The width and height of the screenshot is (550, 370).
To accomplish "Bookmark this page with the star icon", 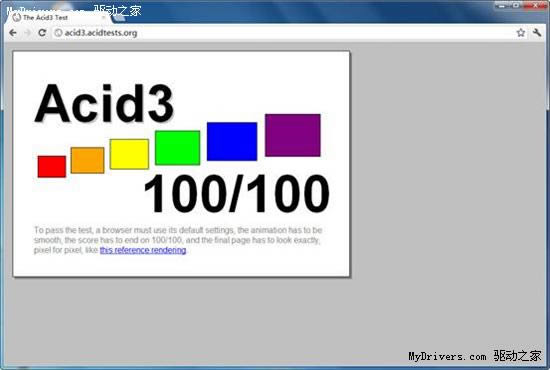I will (x=521, y=33).
